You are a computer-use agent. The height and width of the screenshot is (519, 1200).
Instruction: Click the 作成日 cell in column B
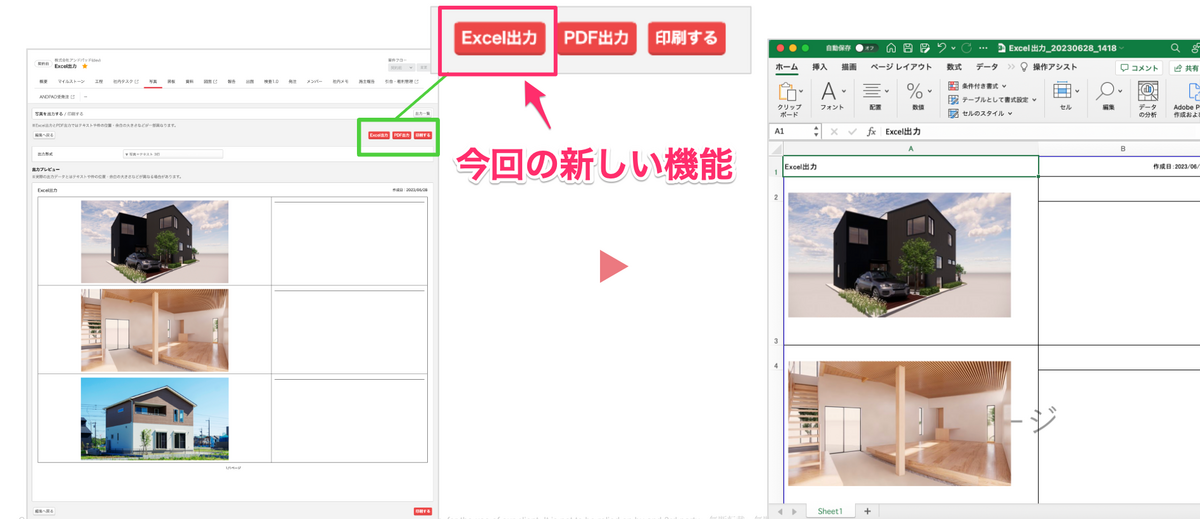click(1120, 167)
